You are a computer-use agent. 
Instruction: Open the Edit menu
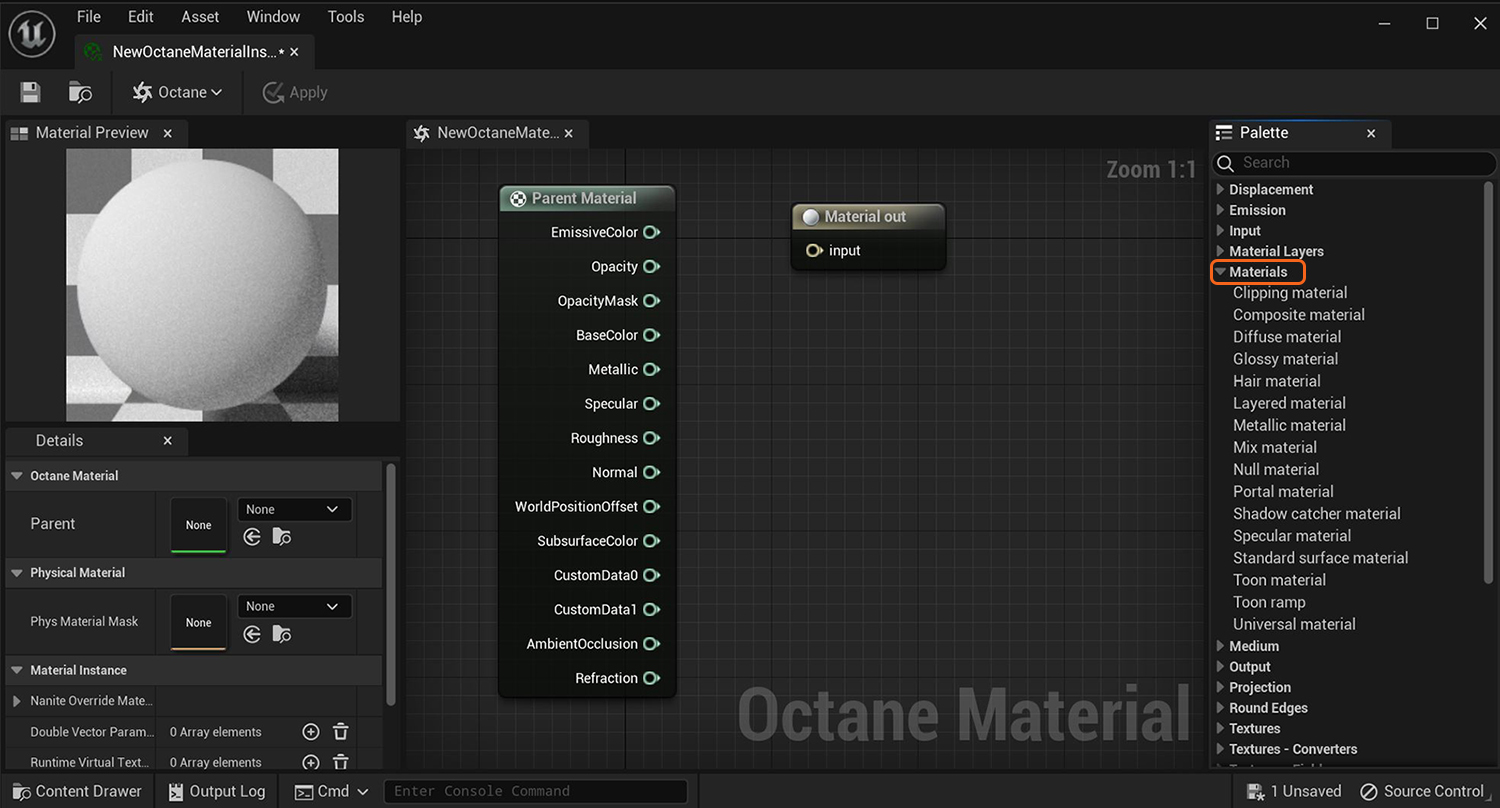[141, 17]
